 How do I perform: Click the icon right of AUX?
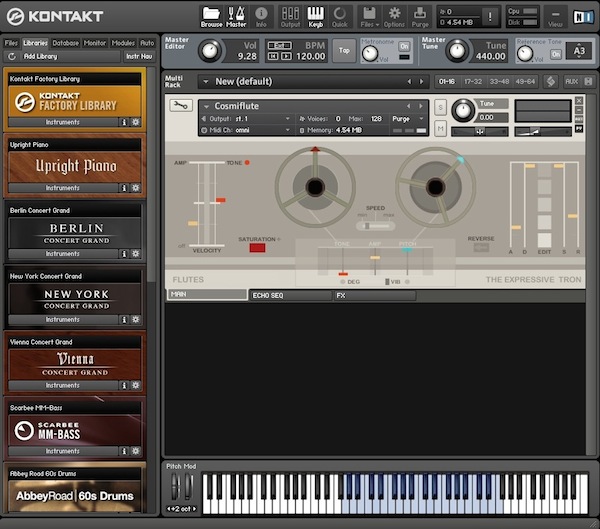point(589,81)
